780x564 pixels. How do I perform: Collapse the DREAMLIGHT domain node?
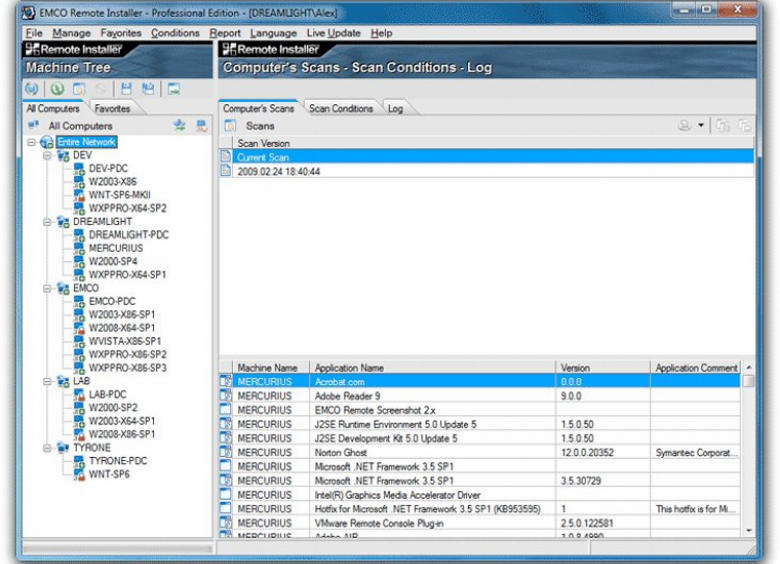tap(47, 222)
